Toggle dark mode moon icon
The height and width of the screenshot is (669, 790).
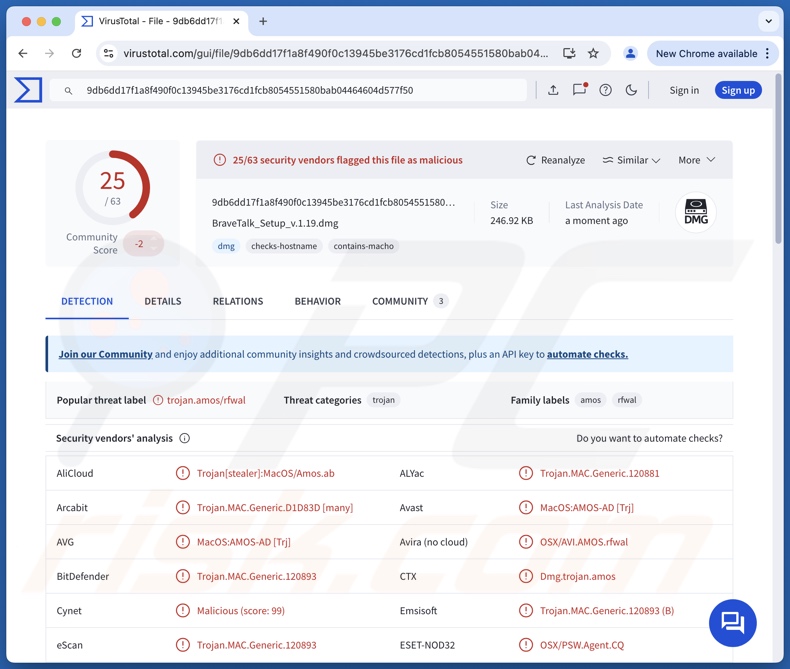coord(631,90)
